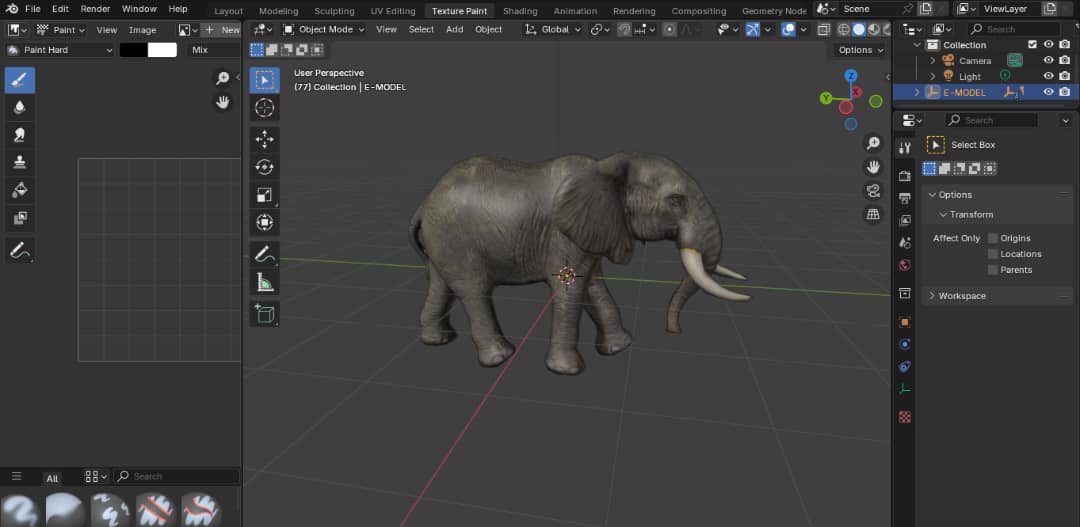Switch perspective/orthographic with grid gizmo
Viewport: 1080px width, 527px height.
click(x=873, y=214)
